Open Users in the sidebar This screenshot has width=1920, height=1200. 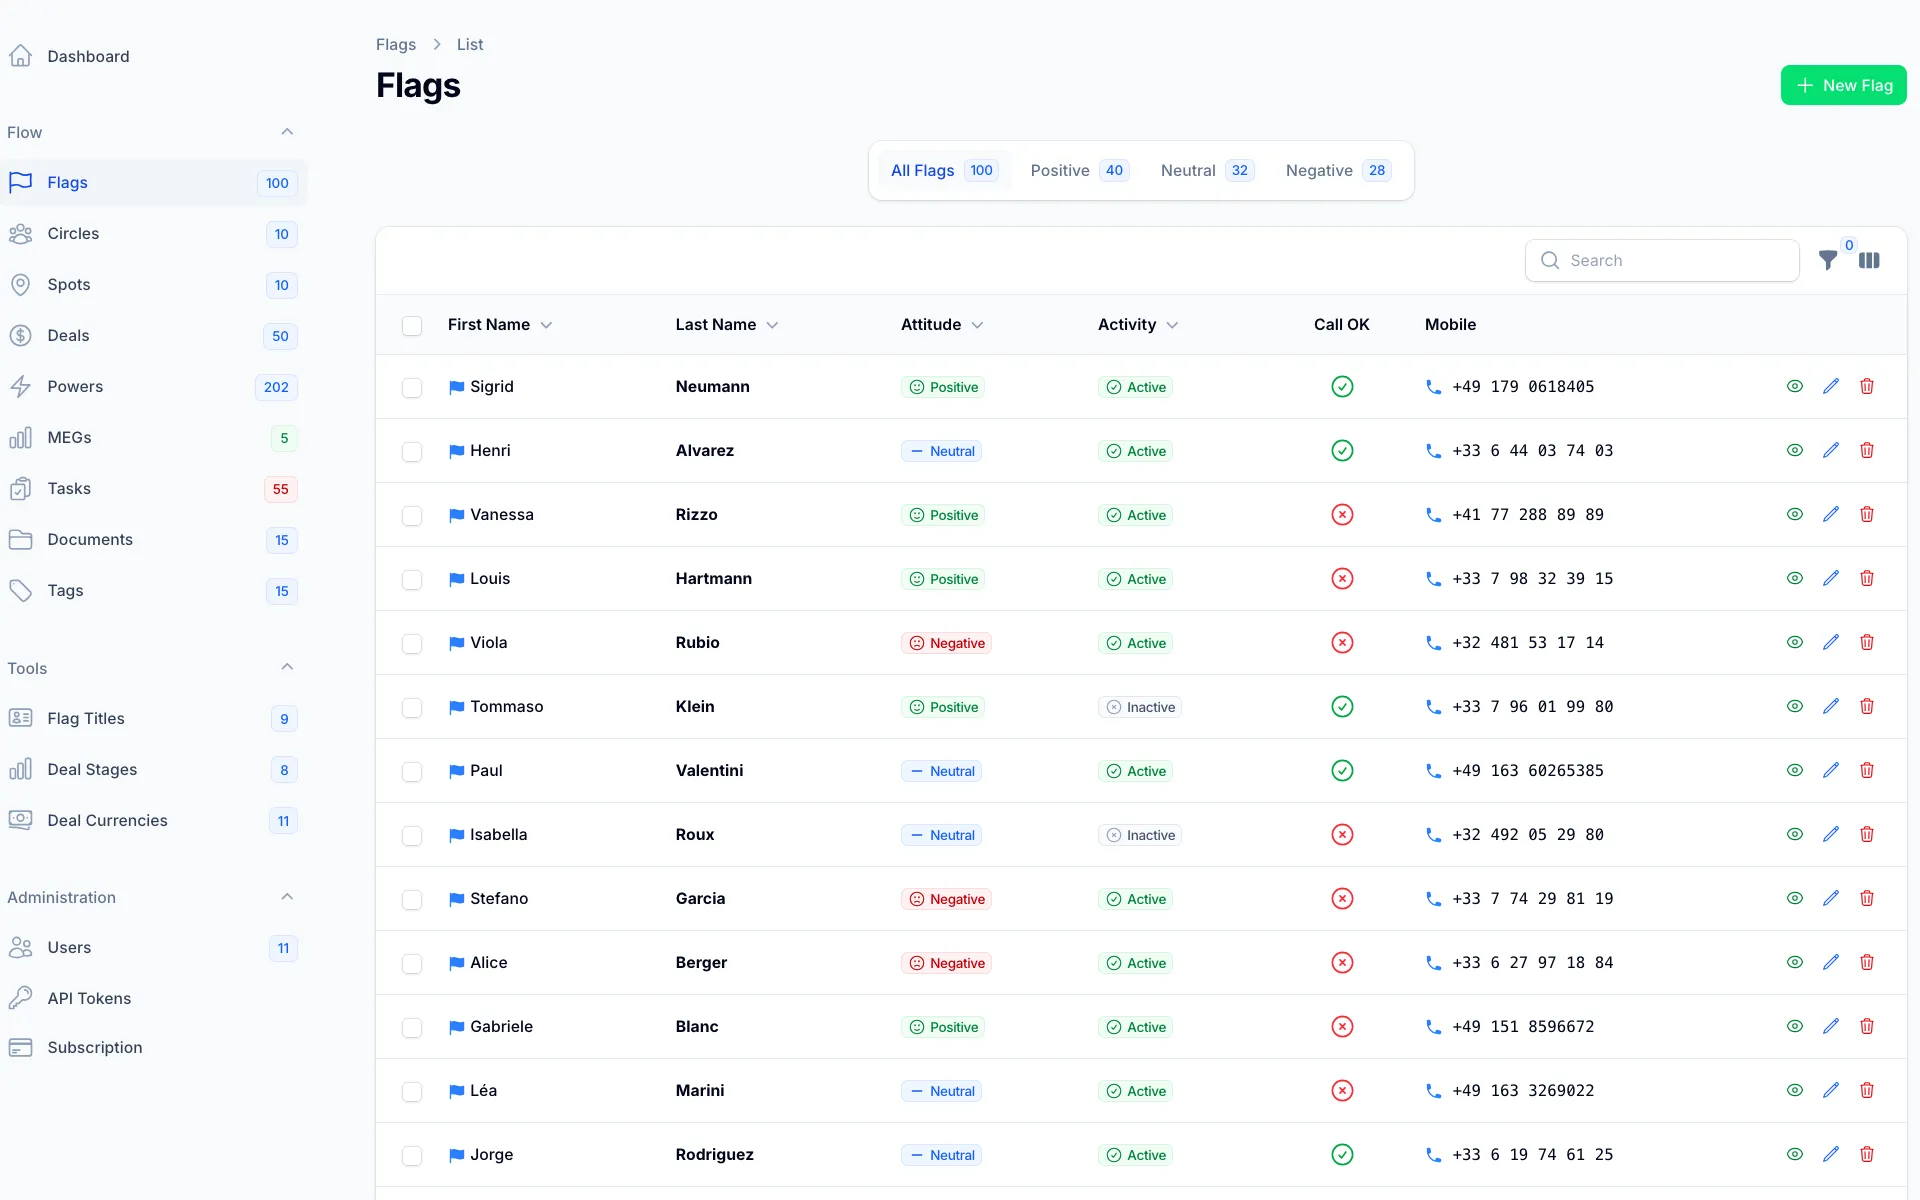pos(153,948)
